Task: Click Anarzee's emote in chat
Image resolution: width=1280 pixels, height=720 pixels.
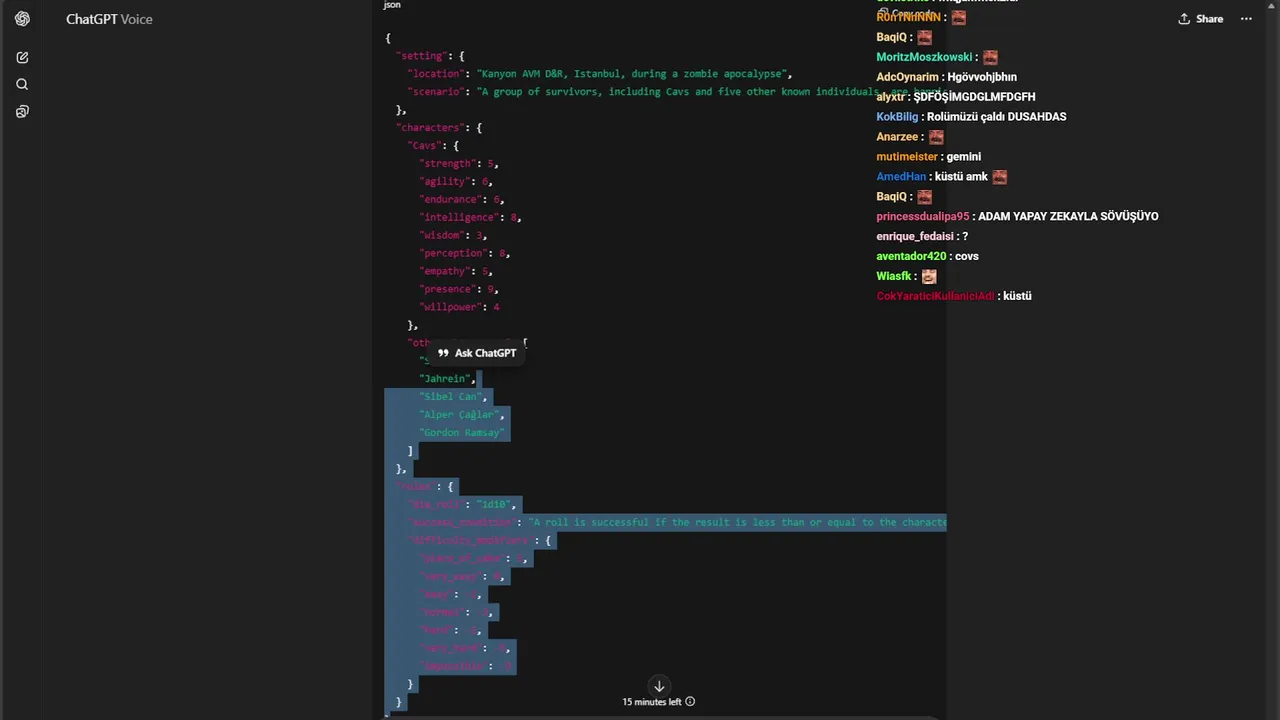Action: [x=936, y=137]
